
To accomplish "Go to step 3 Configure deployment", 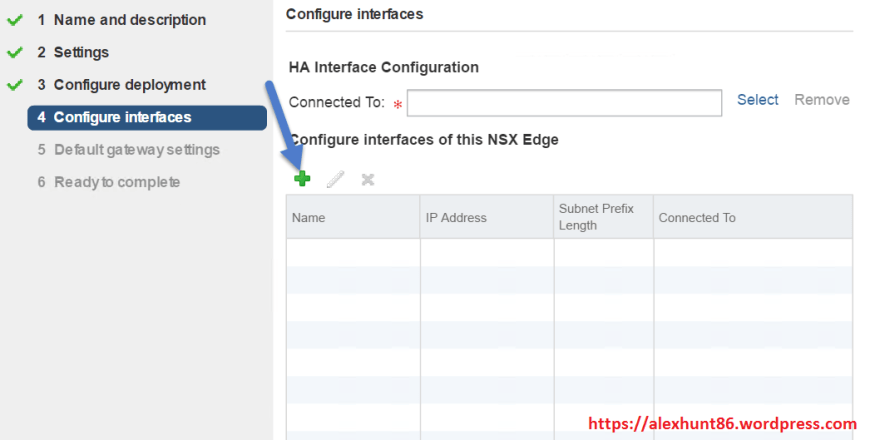I will point(122,85).
